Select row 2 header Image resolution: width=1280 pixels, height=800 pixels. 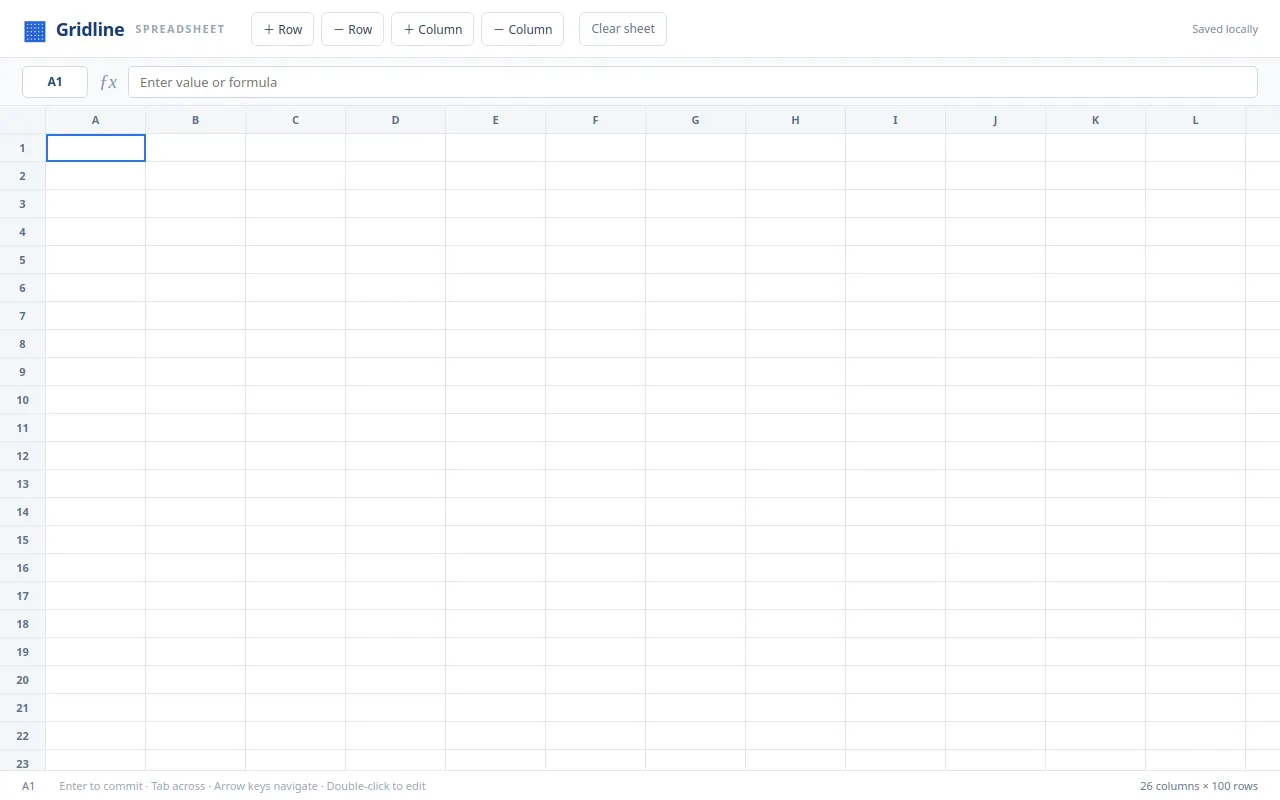(x=23, y=176)
